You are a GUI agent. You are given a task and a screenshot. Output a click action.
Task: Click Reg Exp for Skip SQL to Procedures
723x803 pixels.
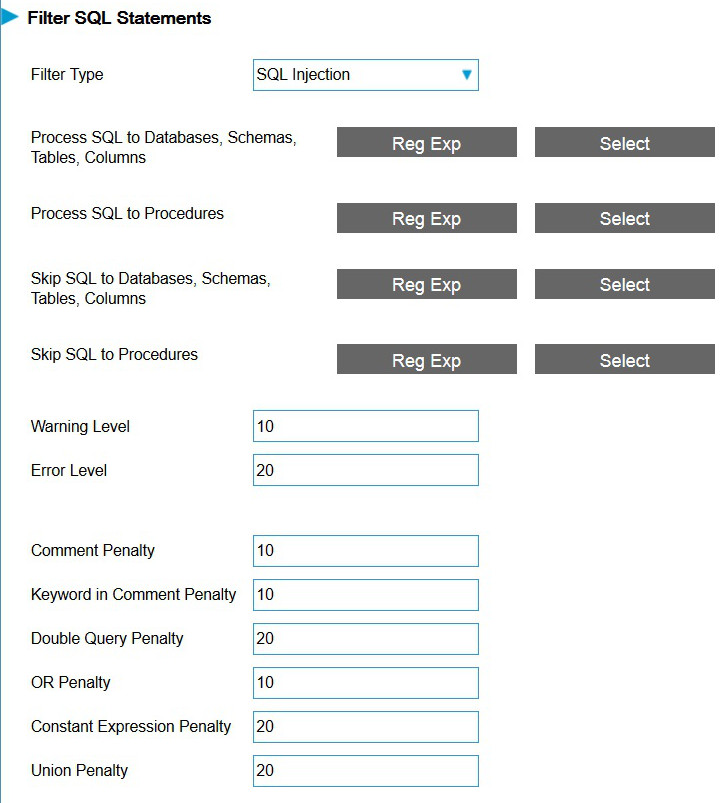(x=426, y=360)
